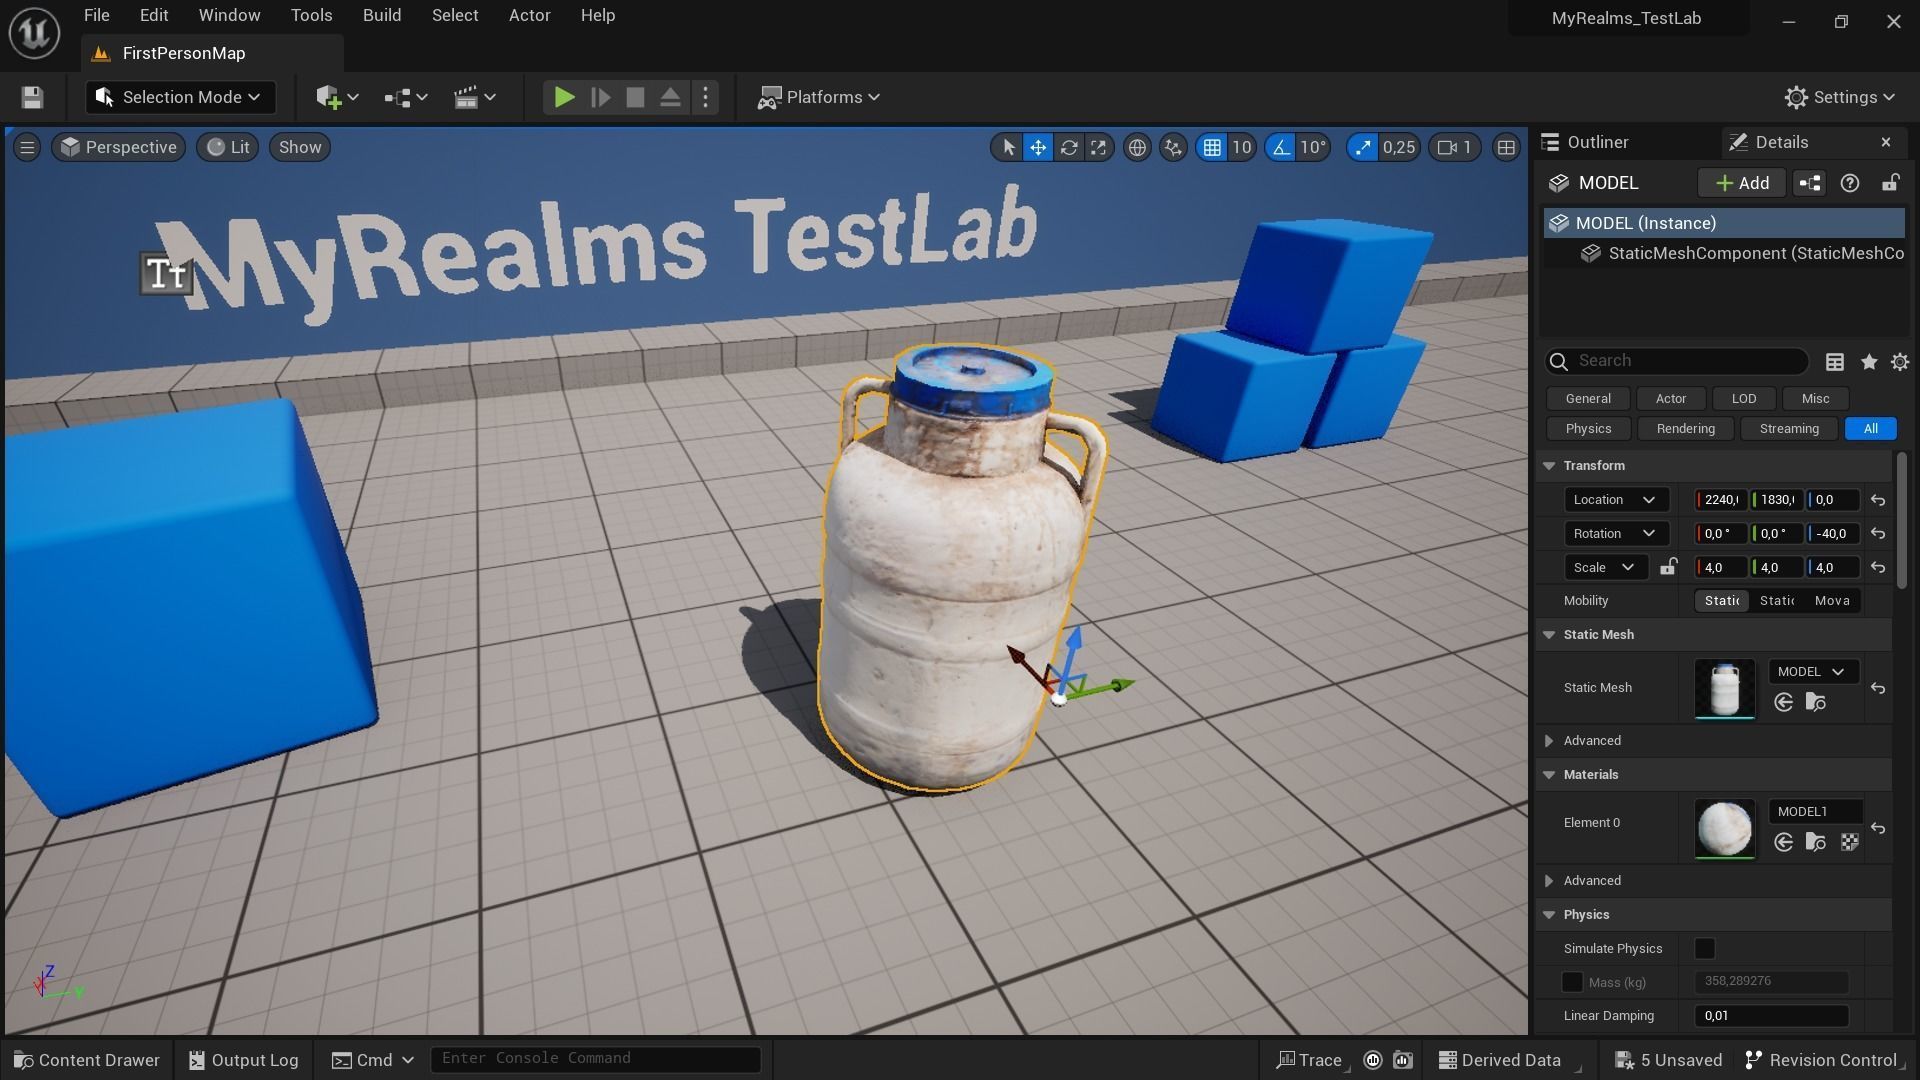Open Details view options gear icon
The height and width of the screenshot is (1080, 1920).
(1900, 362)
